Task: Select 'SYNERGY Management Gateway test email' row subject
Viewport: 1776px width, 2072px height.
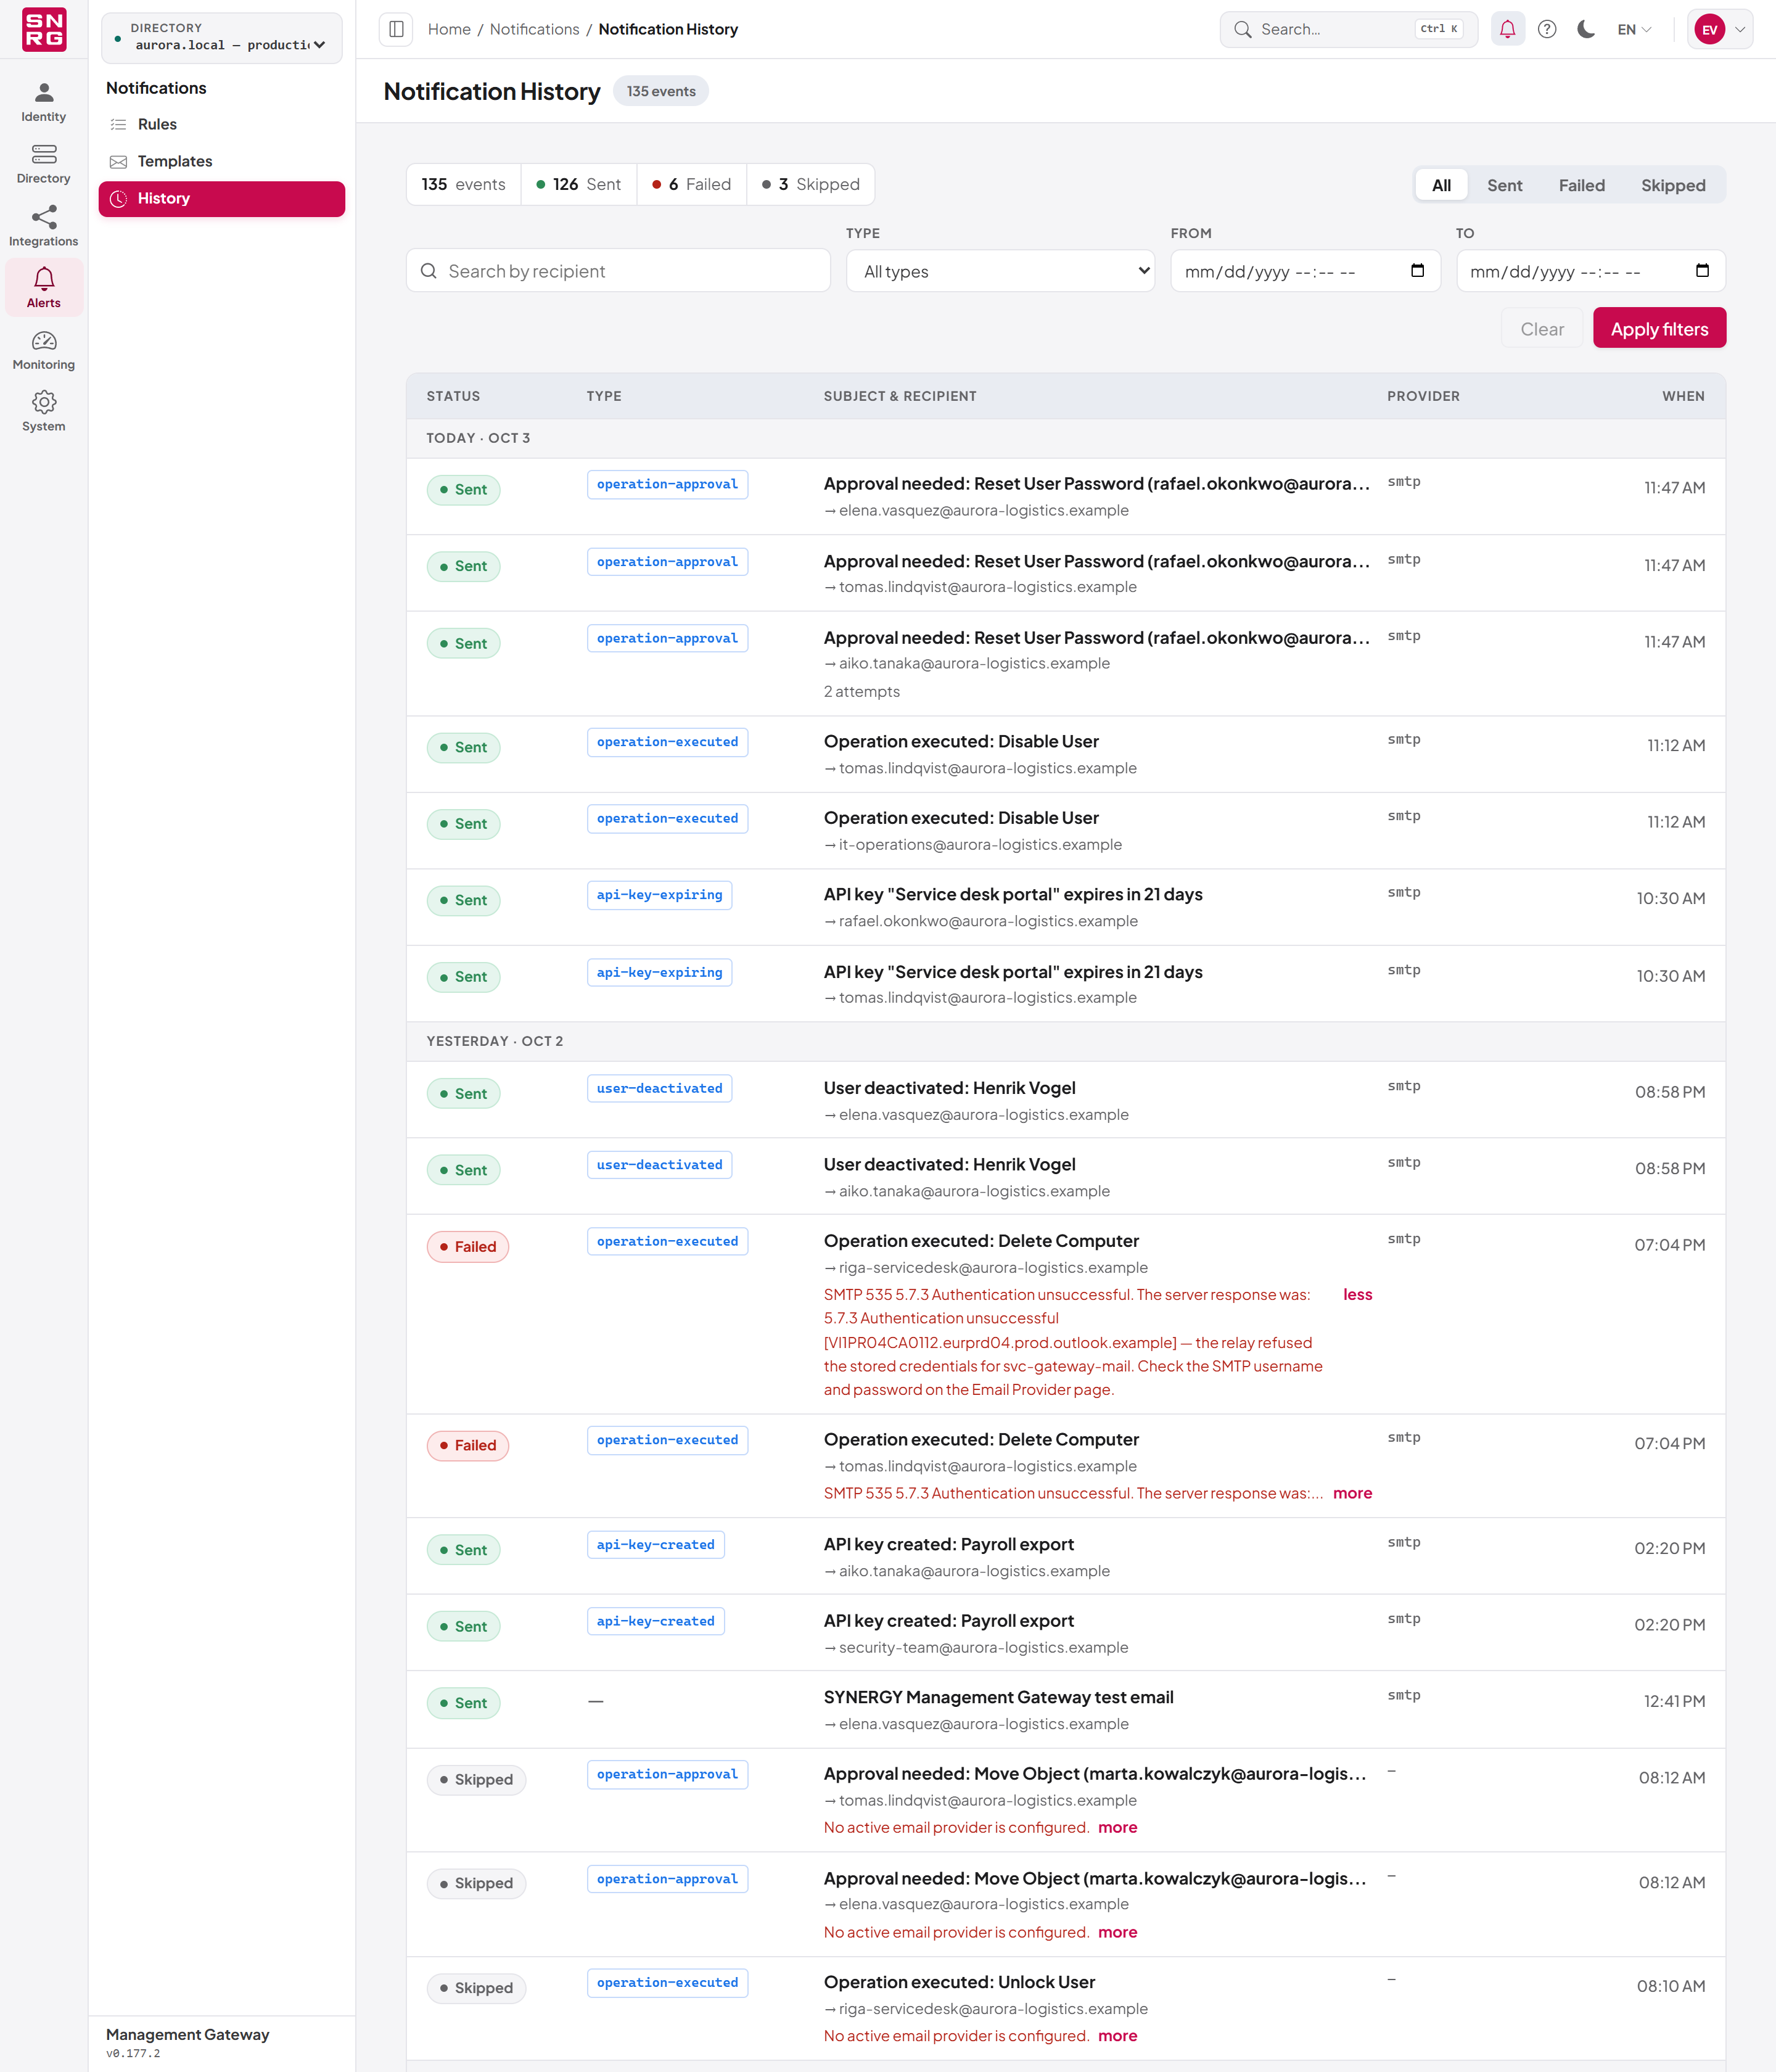Action: pyautogui.click(x=998, y=1697)
